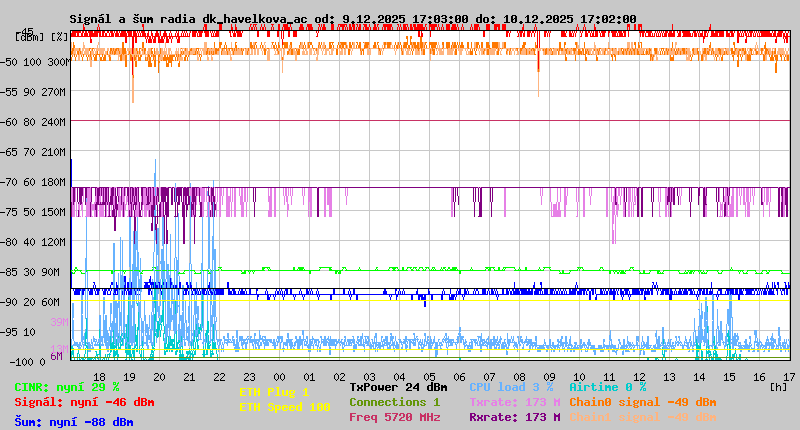
Task: Select the 'Signál: nyní -46 dBm' legend entry
Action: click(84, 402)
